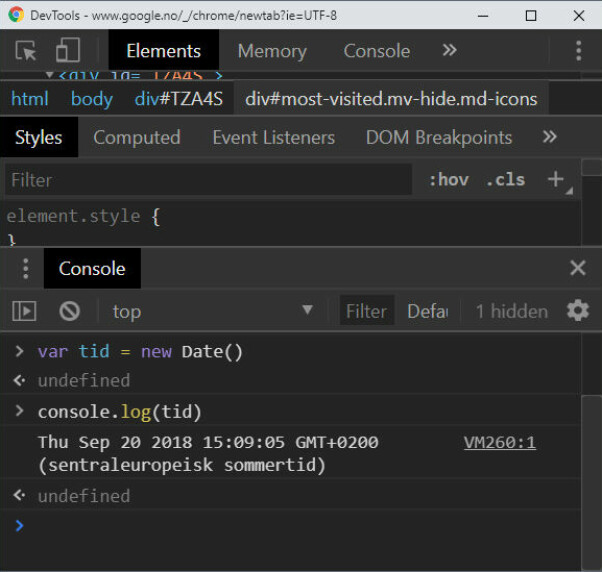The image size is (602, 572).
Task: Activate the inspect element picker icon
Action: point(26,51)
